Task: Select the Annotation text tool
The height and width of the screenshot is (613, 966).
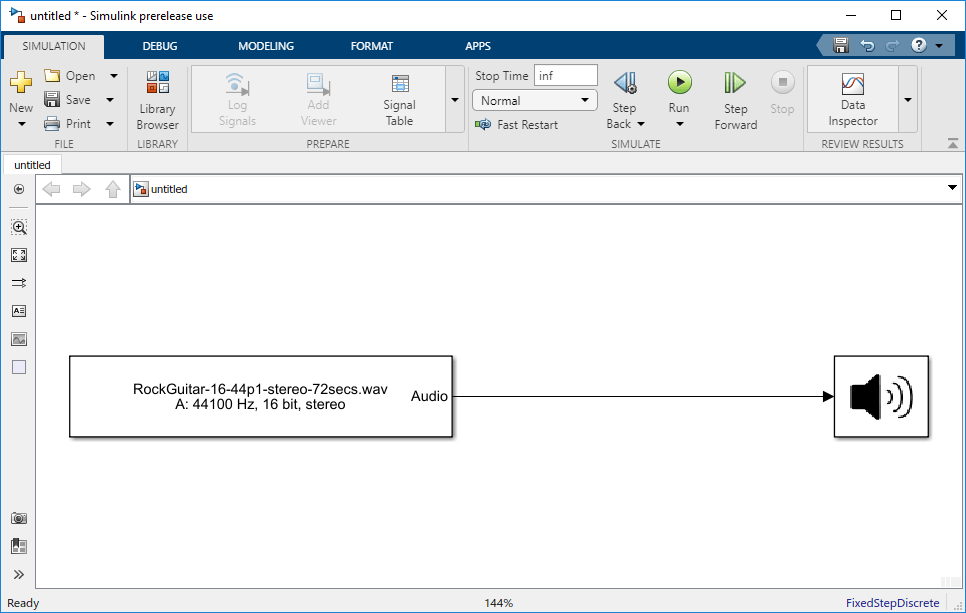Action: (19, 311)
